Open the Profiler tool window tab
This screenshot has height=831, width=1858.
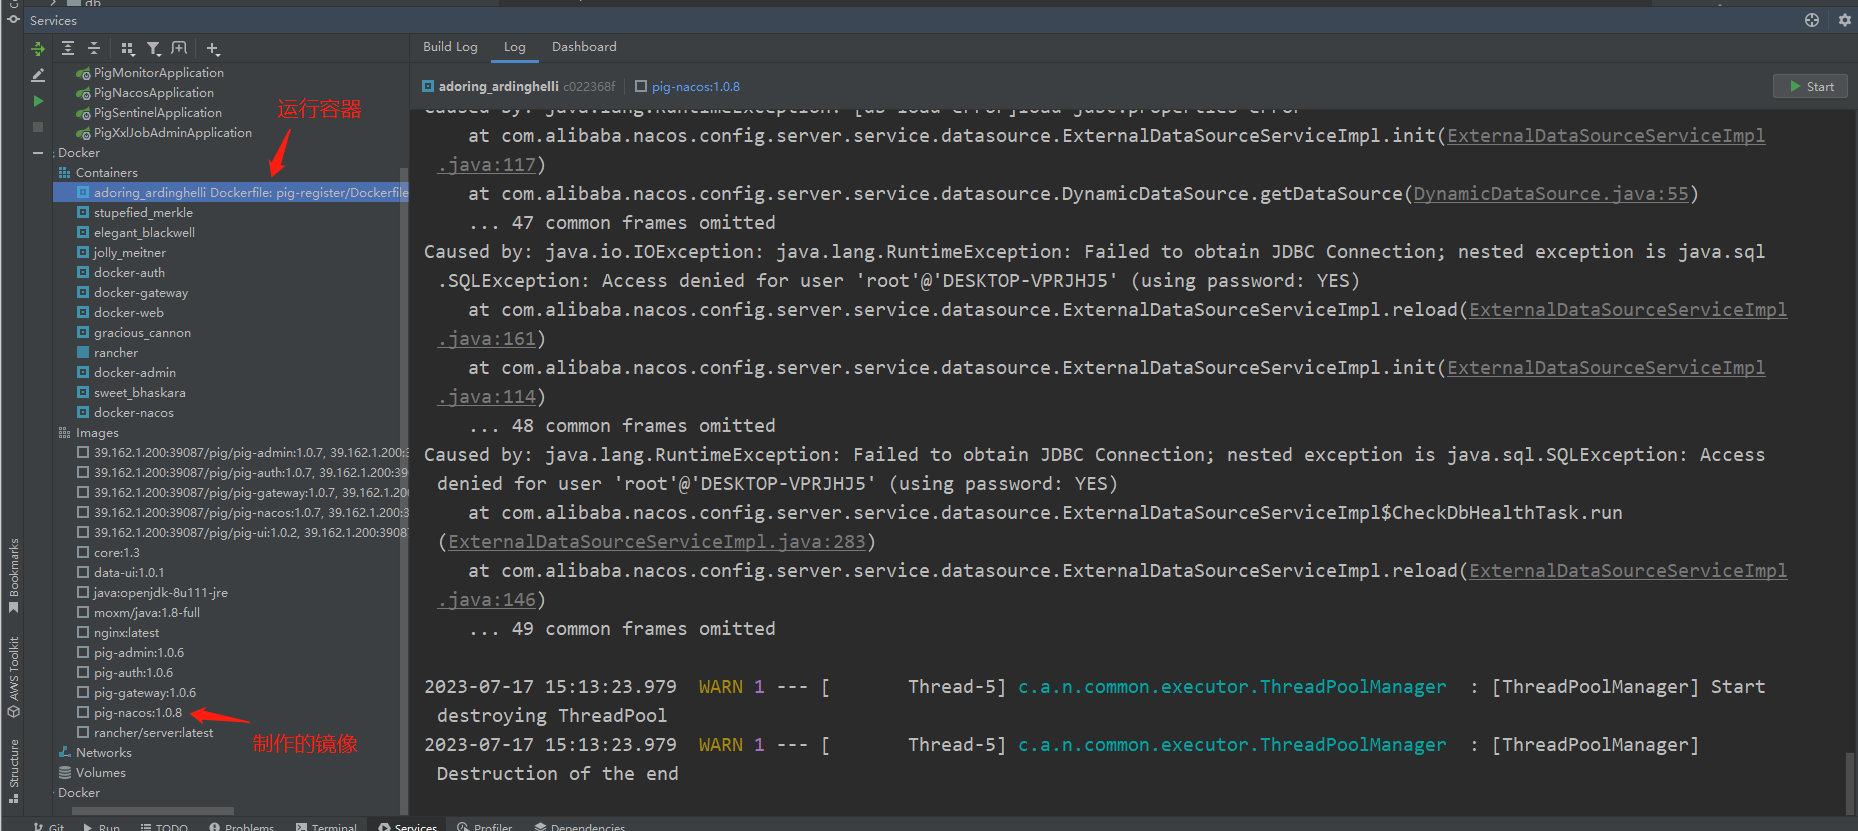(x=485, y=826)
